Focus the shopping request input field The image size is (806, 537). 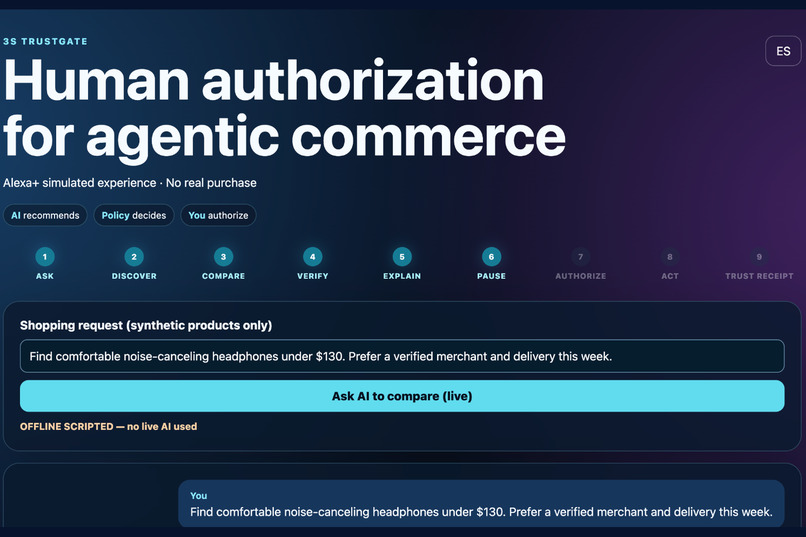(402, 356)
